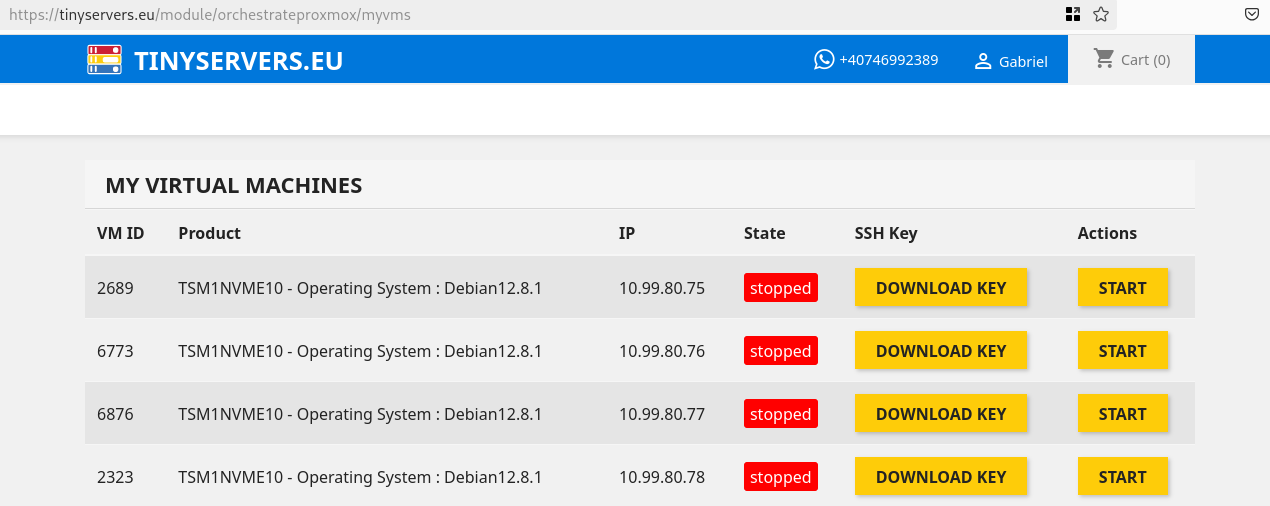Image resolution: width=1270 pixels, height=506 pixels.
Task: Click the stopped state badge for VM 2689
Action: [781, 288]
